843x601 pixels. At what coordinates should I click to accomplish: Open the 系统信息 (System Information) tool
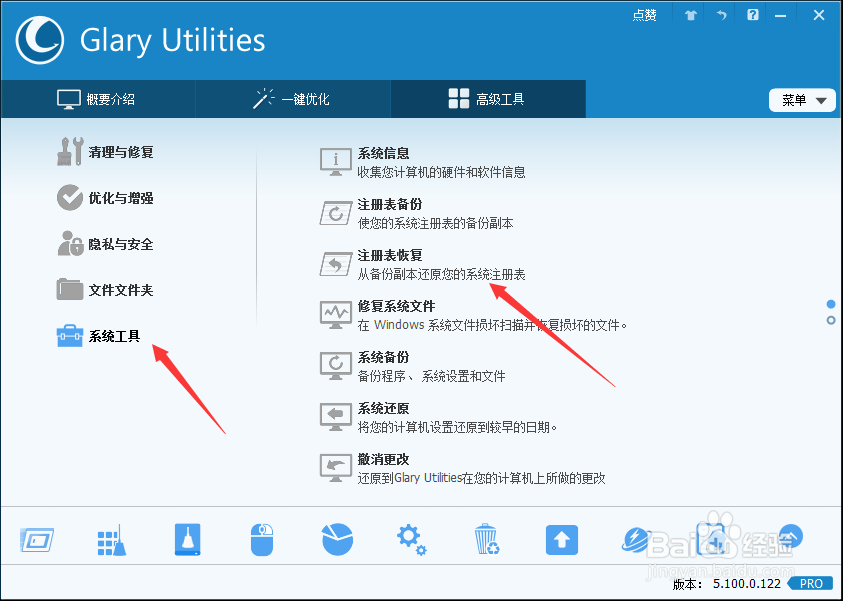pos(385,155)
